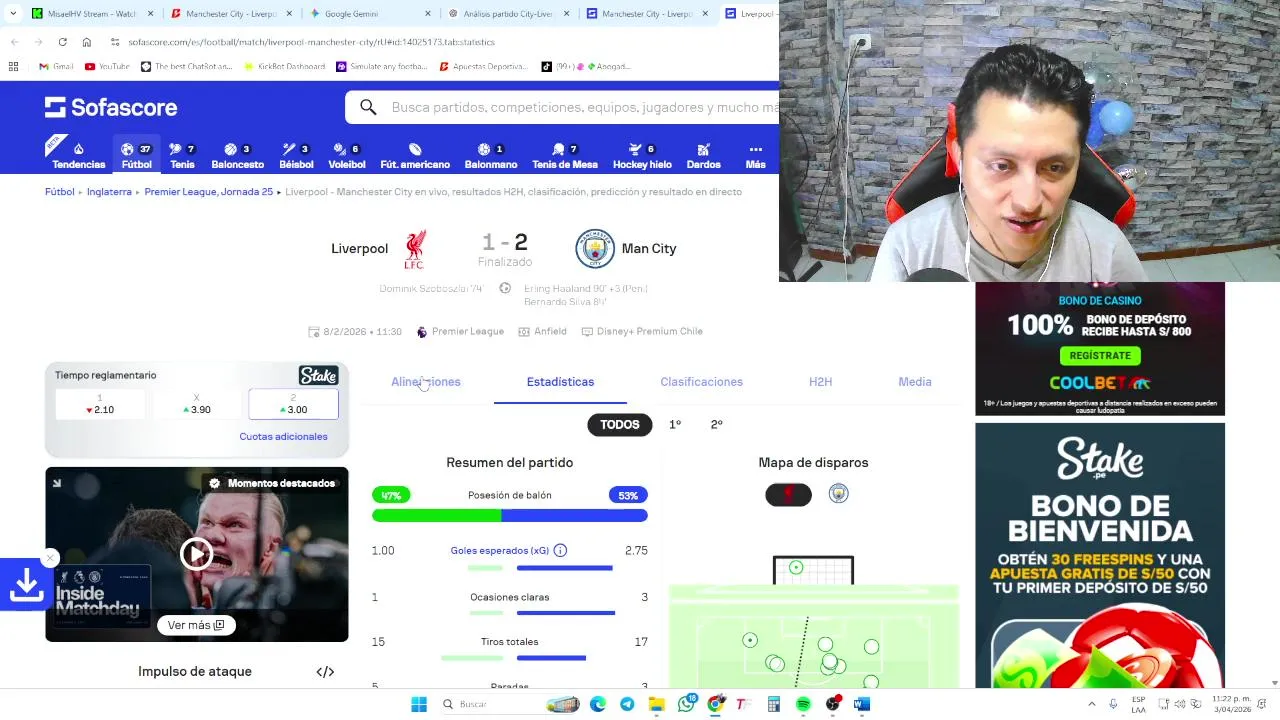
Task: Open the YouTube bookmark
Action: 107,66
